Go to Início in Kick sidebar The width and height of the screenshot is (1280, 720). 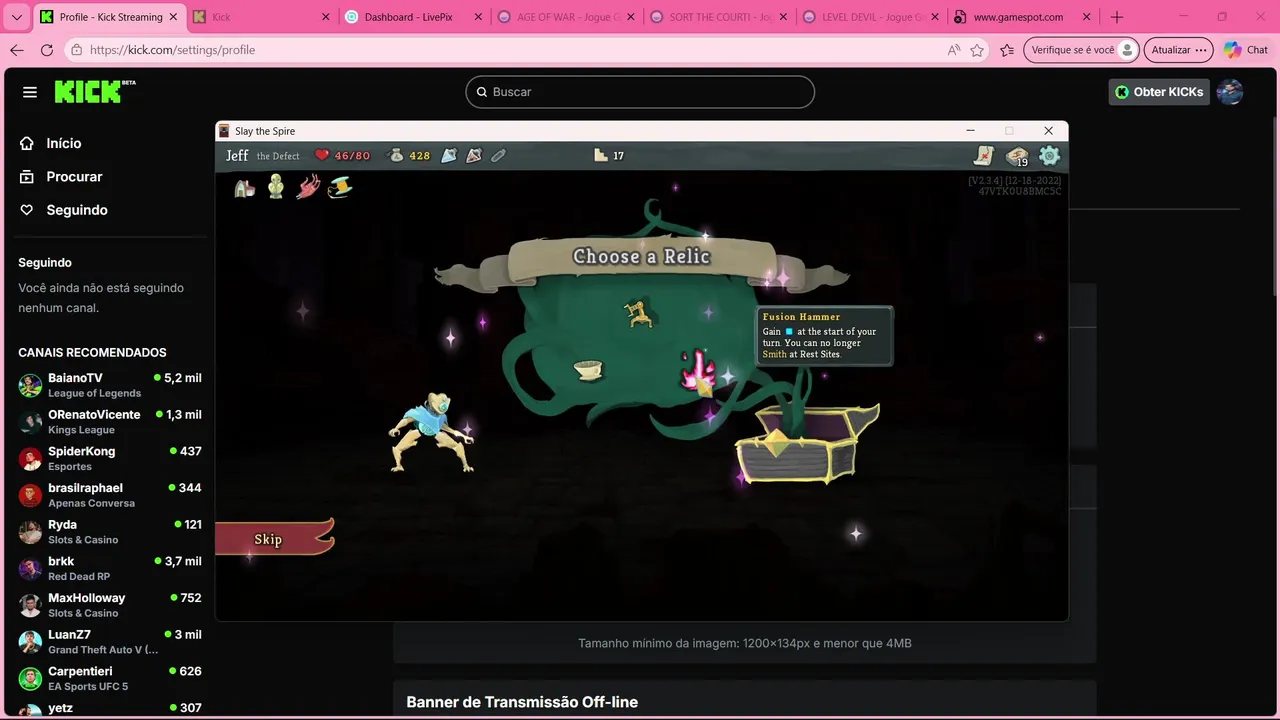coord(63,143)
